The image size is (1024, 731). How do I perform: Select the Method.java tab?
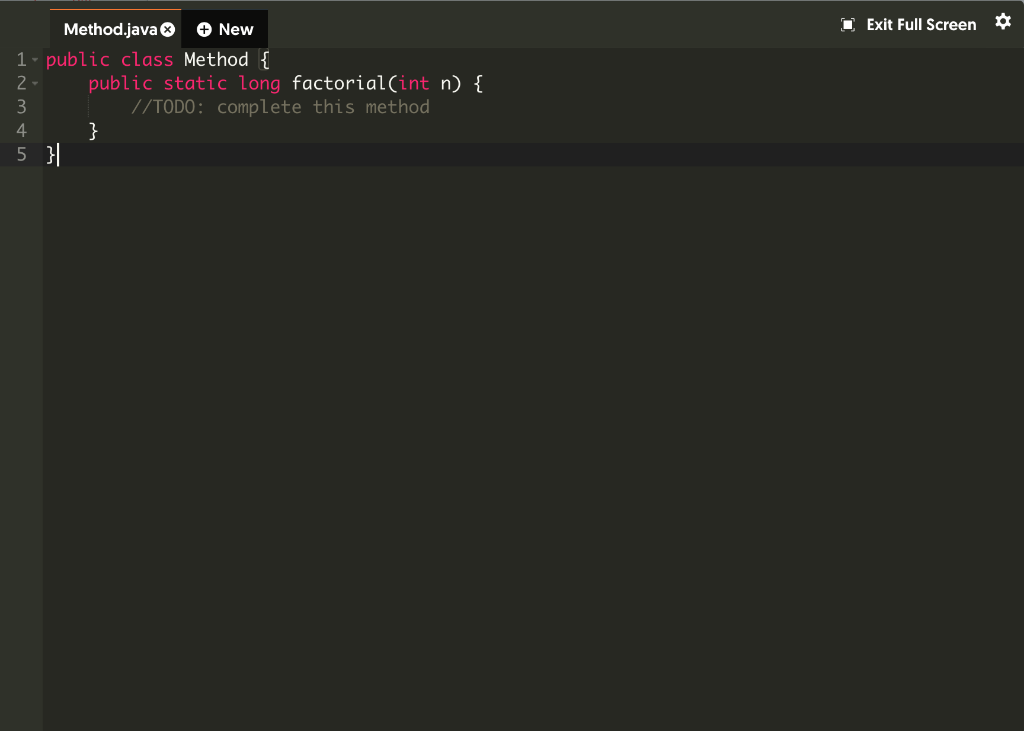click(x=110, y=29)
